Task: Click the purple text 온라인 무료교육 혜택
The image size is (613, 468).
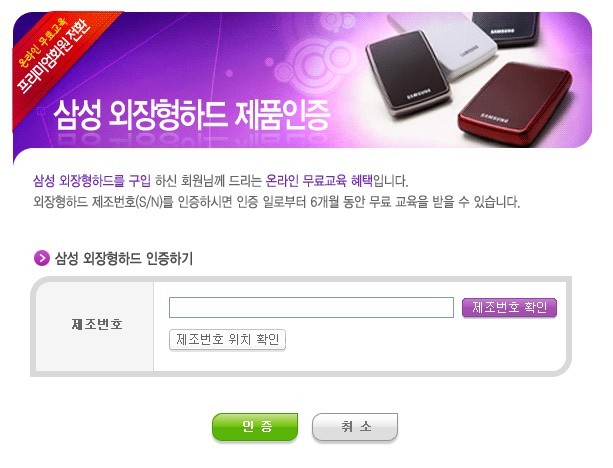Action: tap(319, 181)
